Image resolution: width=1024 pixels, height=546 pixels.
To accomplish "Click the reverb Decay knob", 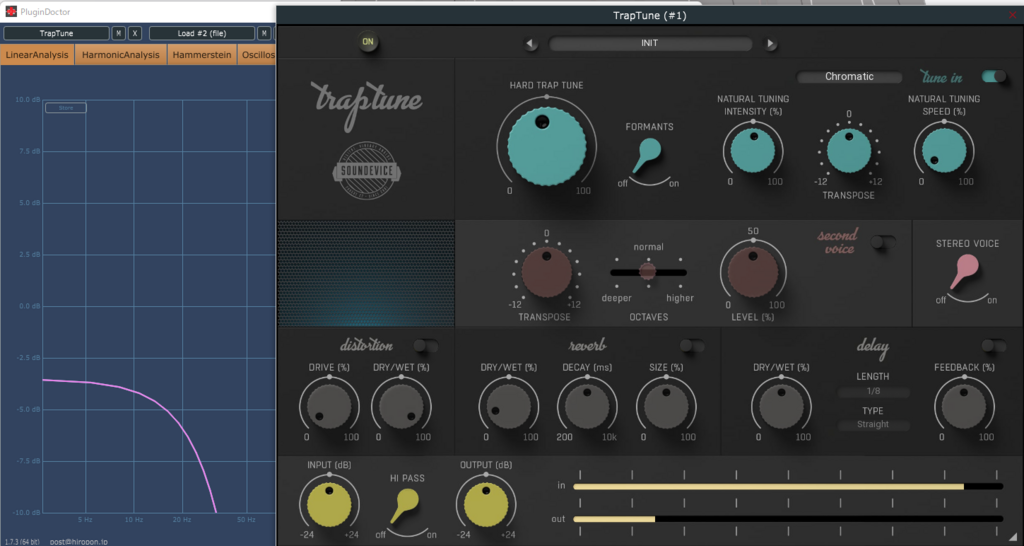I will 587,408.
